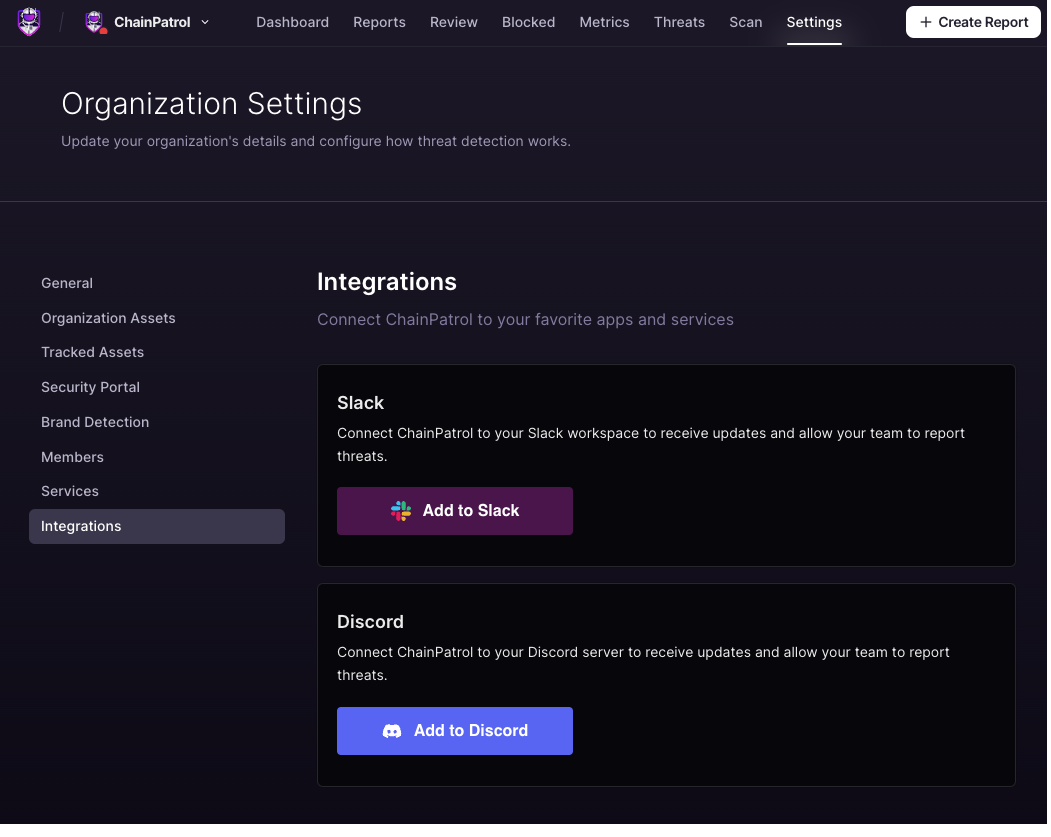The image size is (1051, 837).
Task: Click the Add to Discord button
Action: point(455,730)
